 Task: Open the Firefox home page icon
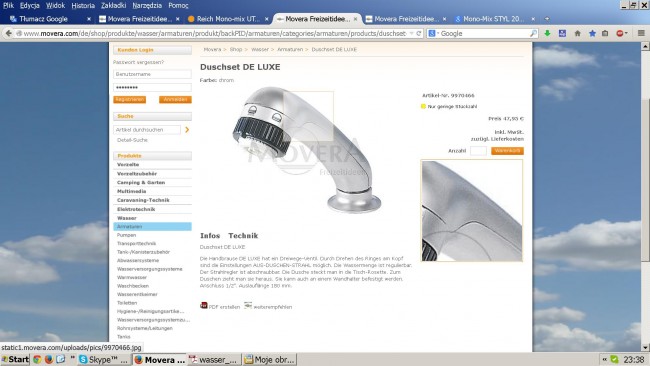[577, 33]
